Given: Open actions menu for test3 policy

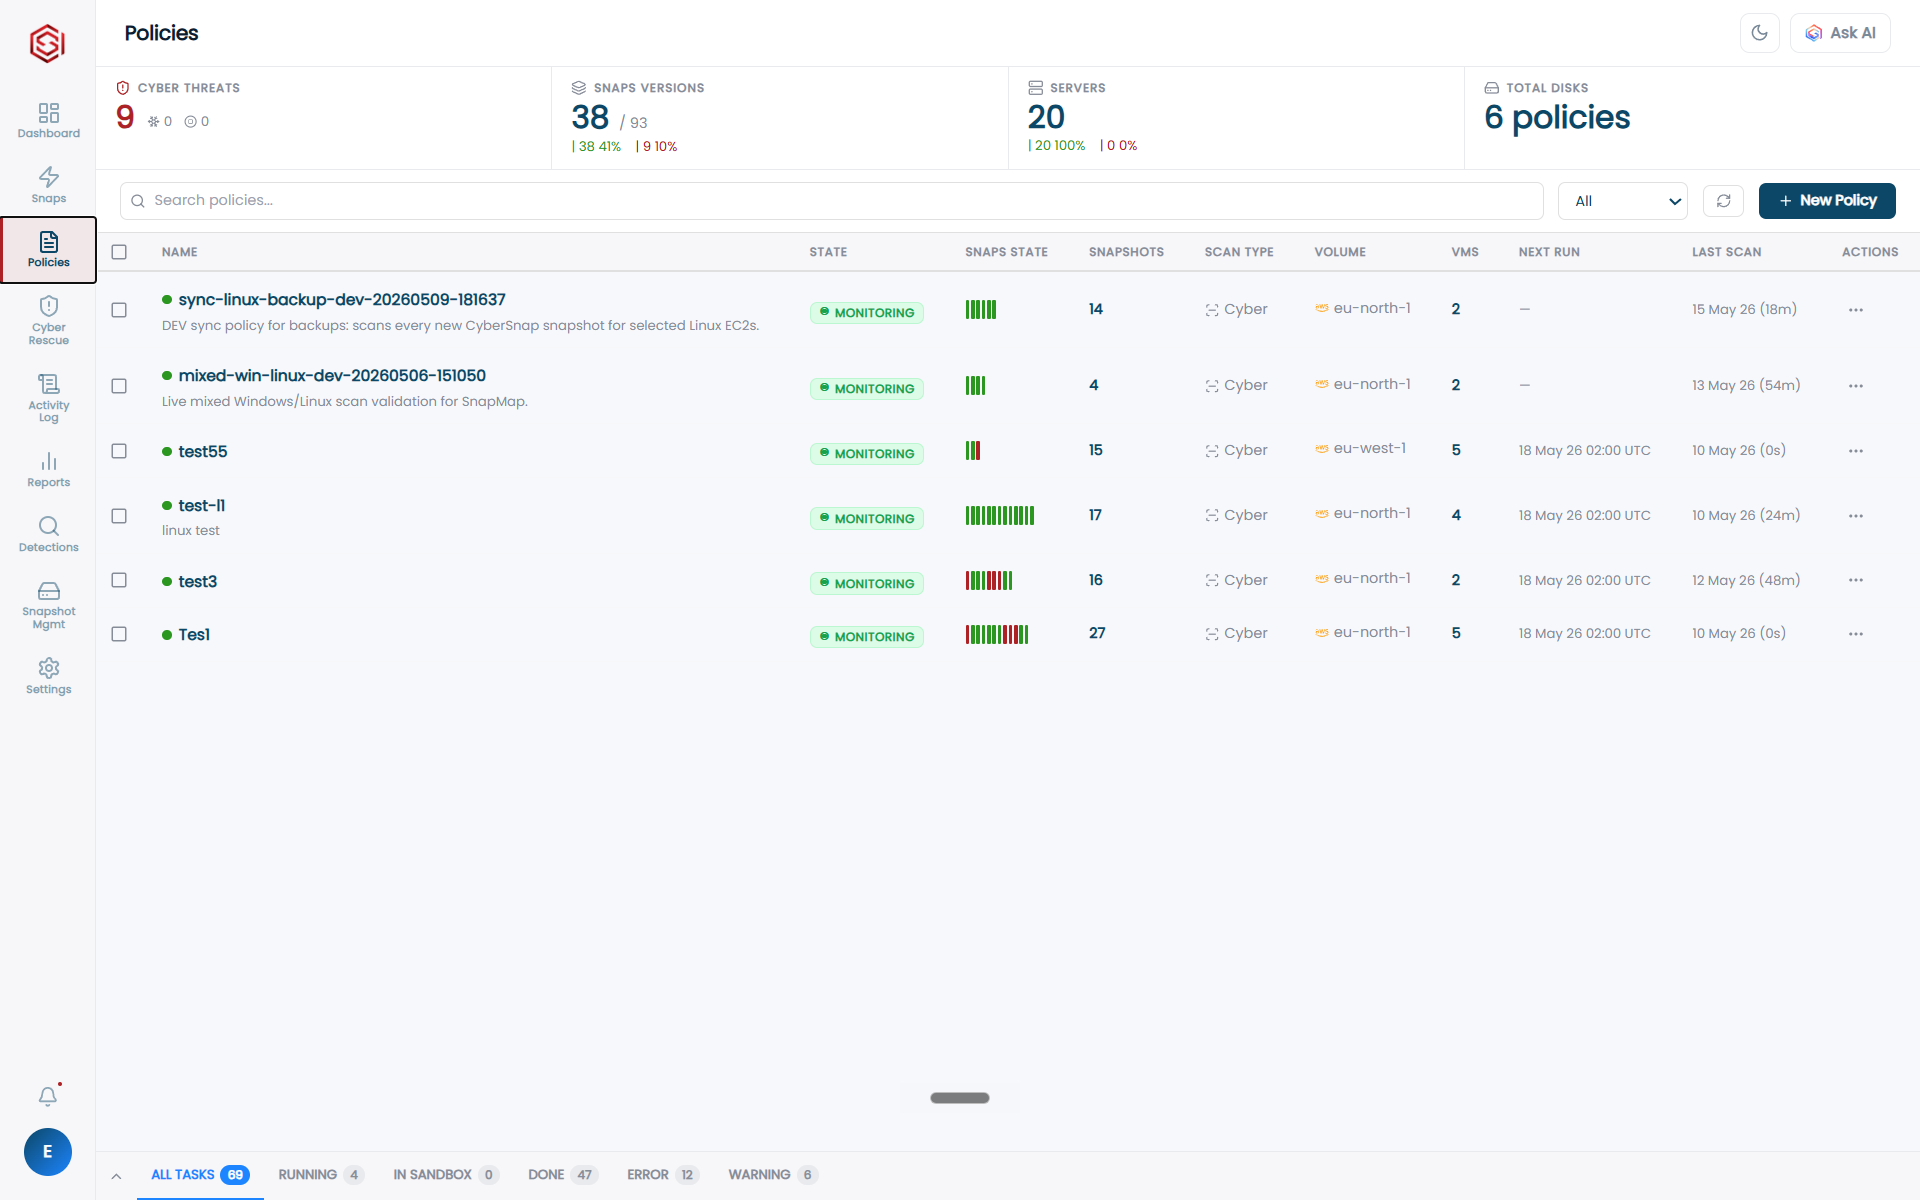Looking at the screenshot, I should tap(1856, 580).
